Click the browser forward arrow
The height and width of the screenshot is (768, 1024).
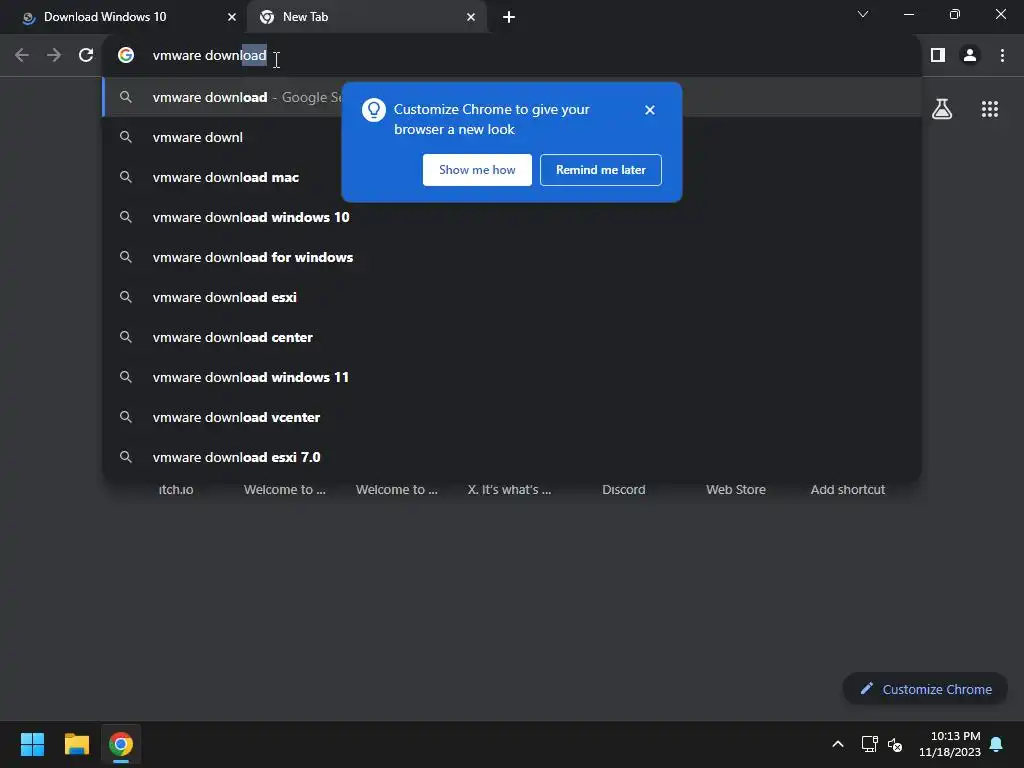54,56
